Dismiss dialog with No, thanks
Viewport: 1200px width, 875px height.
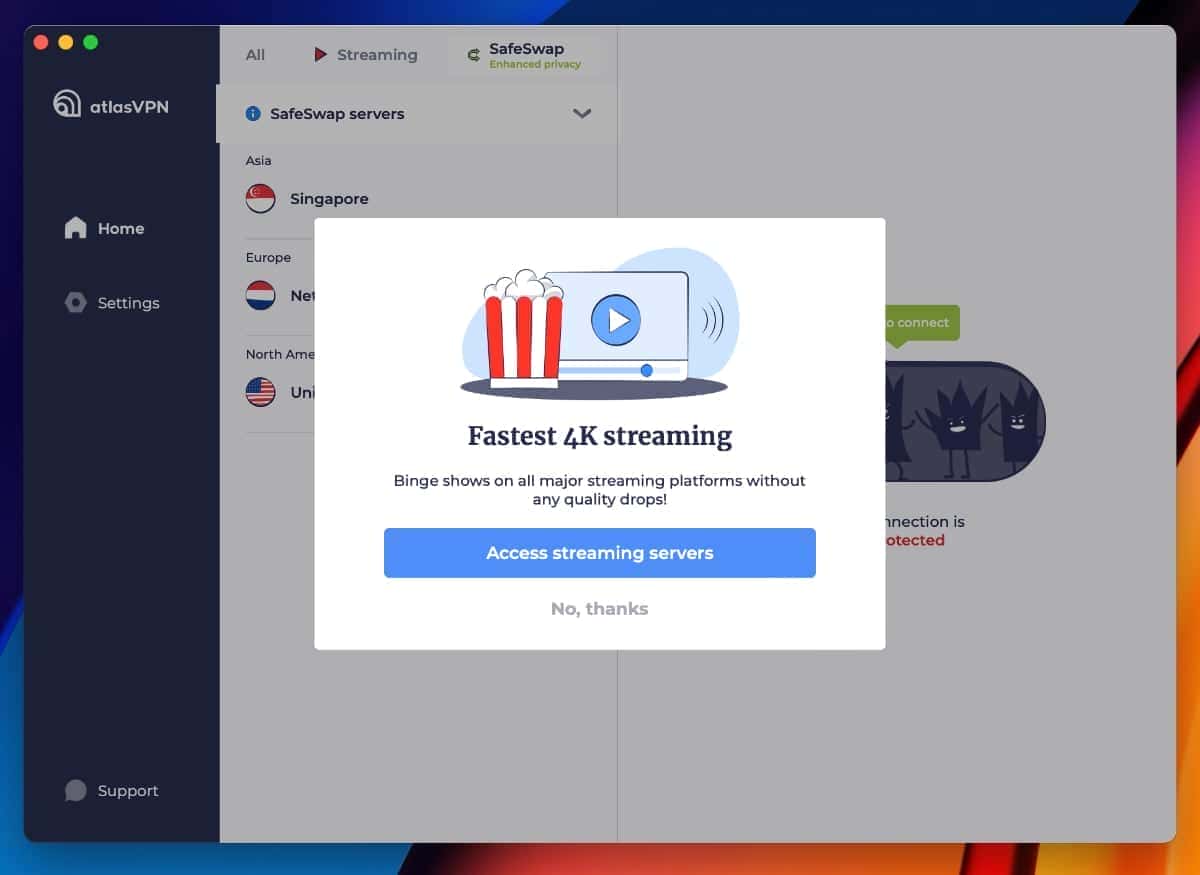point(600,609)
